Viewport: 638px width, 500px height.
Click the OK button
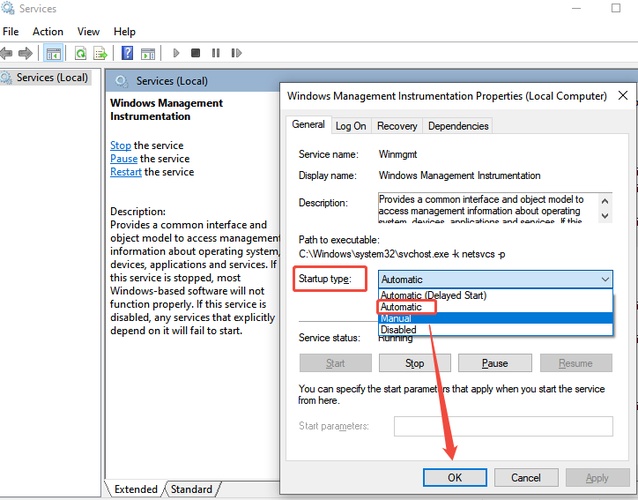[x=455, y=478]
